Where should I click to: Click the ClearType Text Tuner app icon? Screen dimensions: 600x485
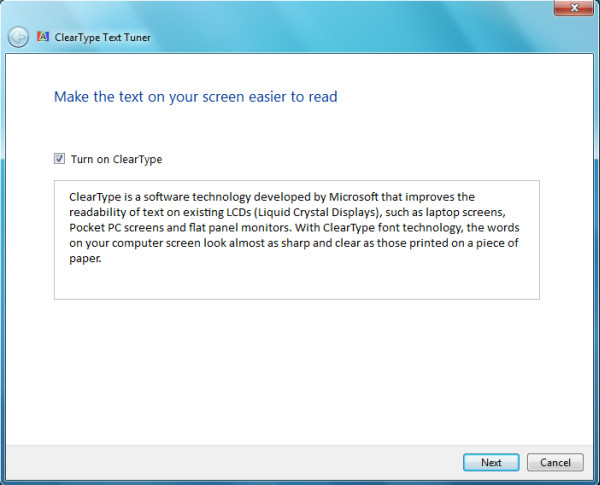(43, 36)
